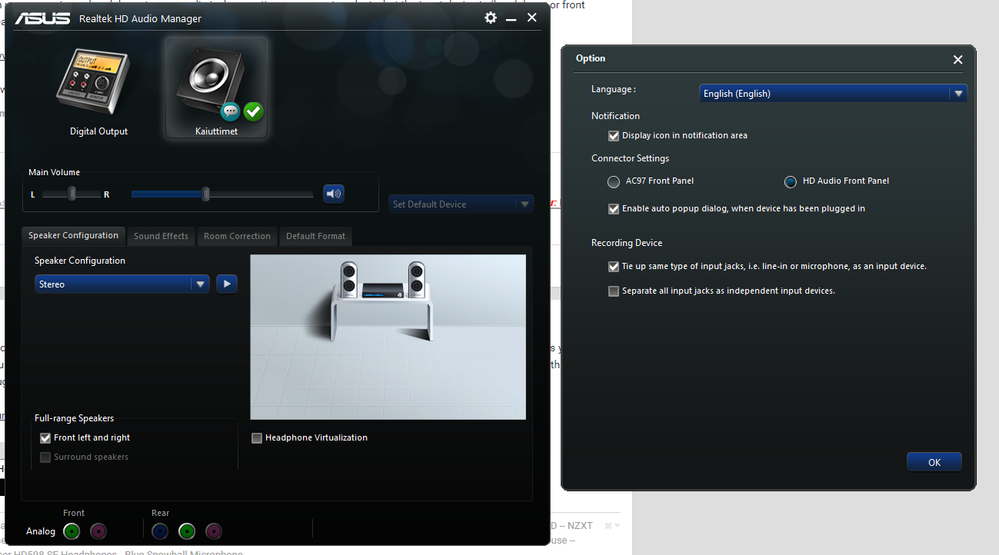999x555 pixels.
Task: Close the Option dialog with X
Action: 958,59
